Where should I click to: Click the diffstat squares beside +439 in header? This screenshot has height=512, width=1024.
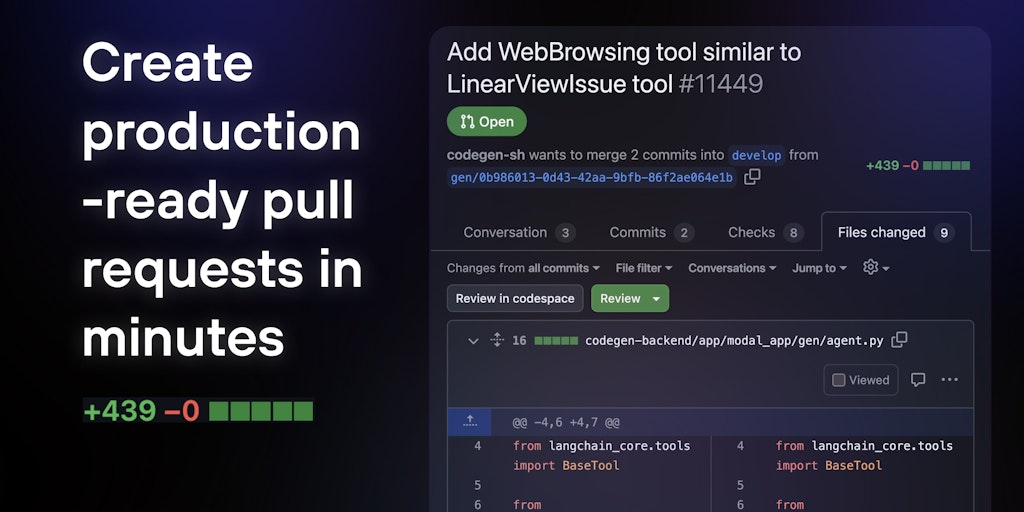click(946, 166)
